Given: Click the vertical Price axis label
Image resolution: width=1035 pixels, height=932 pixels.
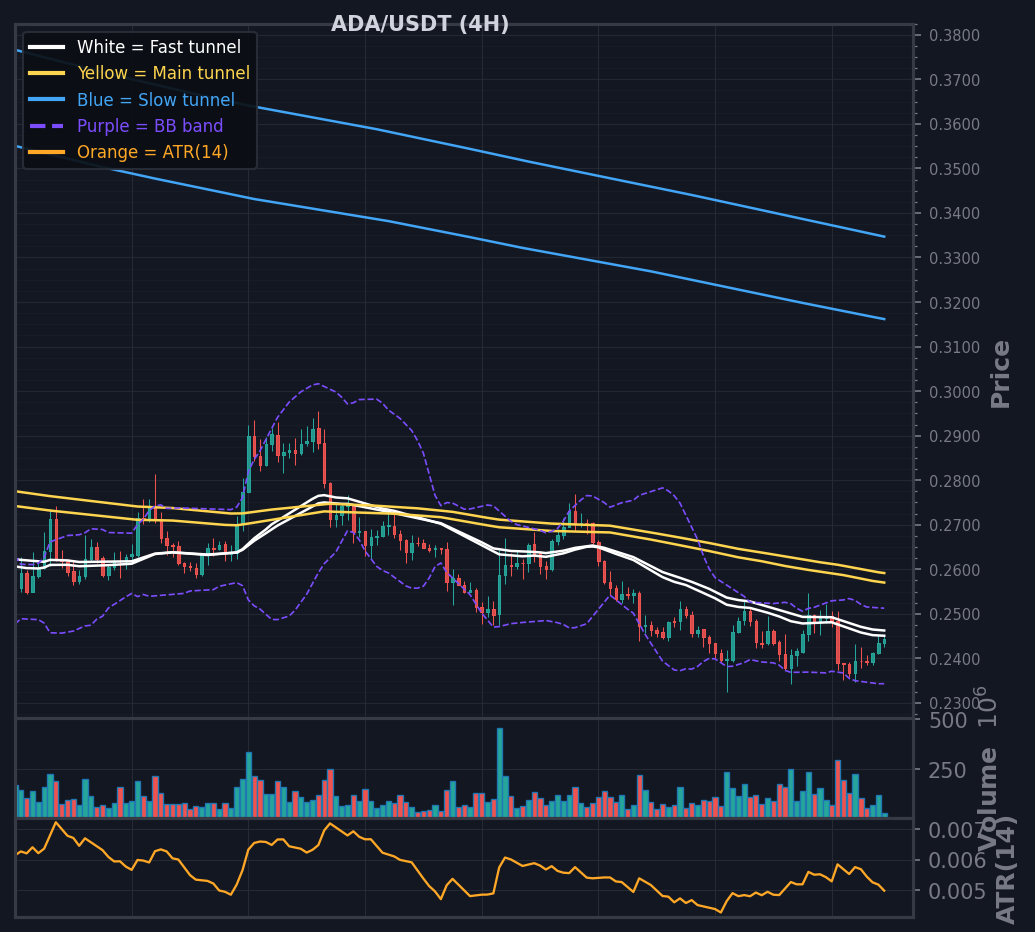Looking at the screenshot, I should click(x=1001, y=374).
